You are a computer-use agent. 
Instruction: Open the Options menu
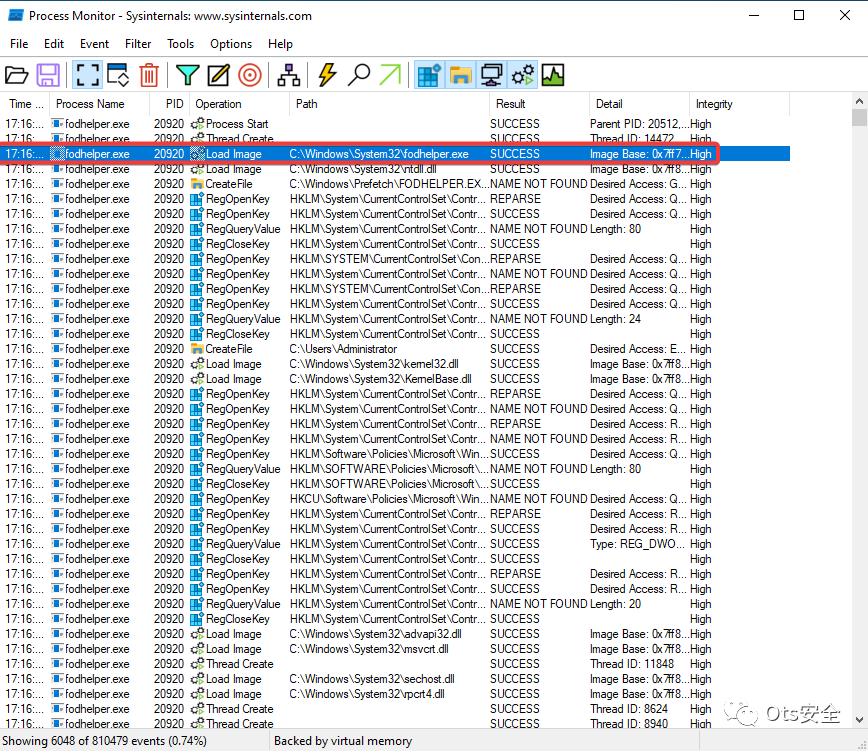pos(231,44)
